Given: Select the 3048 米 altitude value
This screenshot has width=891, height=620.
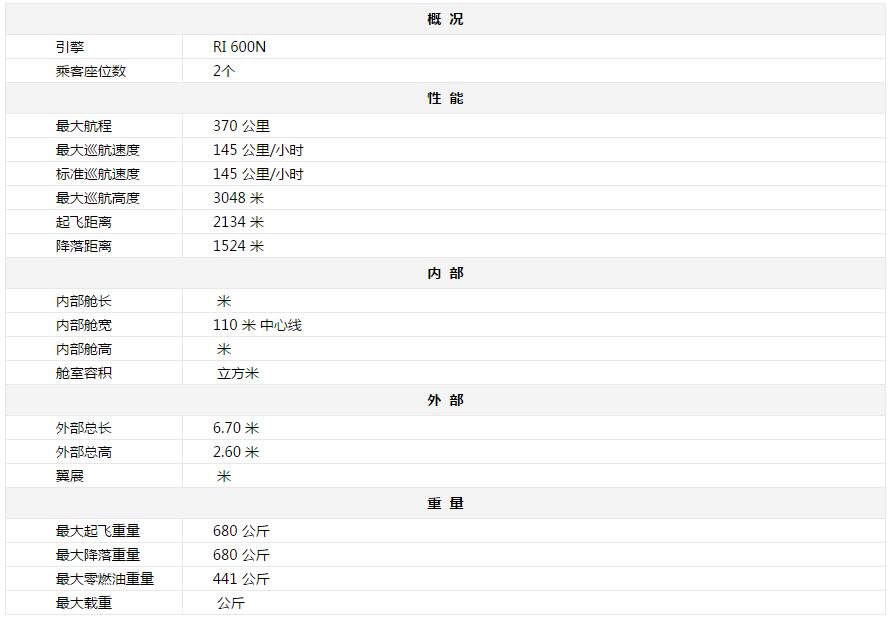Looking at the screenshot, I should pos(238,198).
